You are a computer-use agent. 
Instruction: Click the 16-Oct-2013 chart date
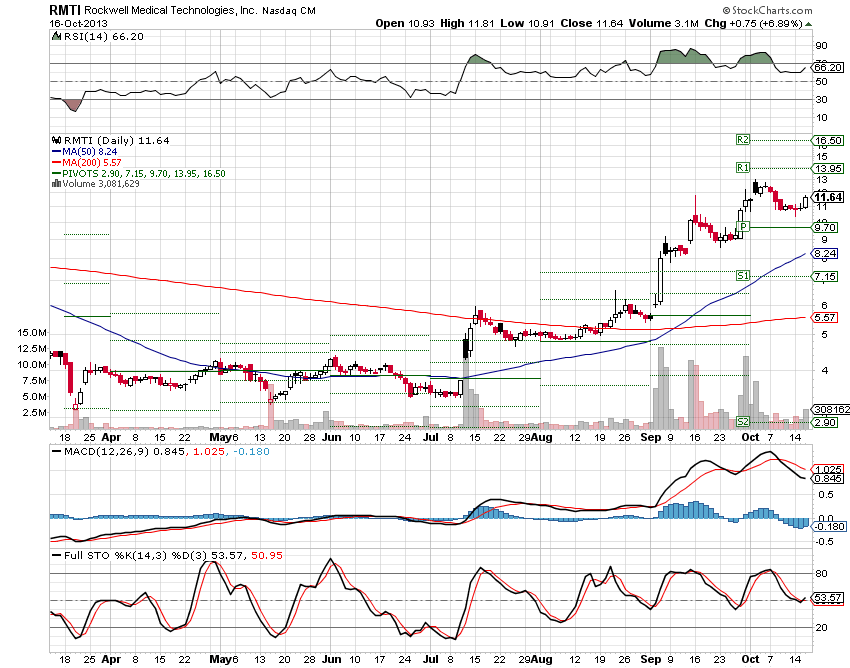pyautogui.click(x=79, y=24)
